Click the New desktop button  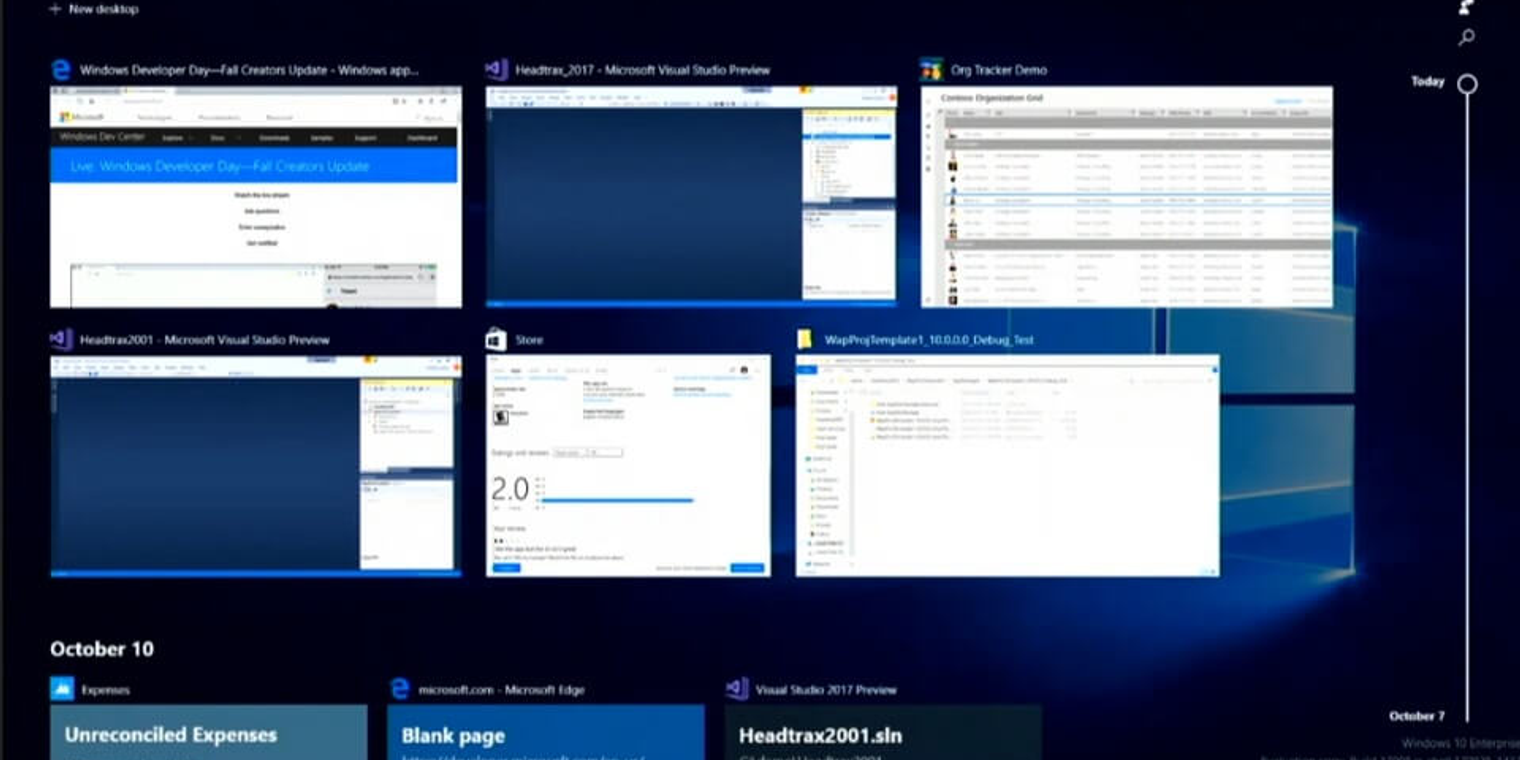coord(94,9)
